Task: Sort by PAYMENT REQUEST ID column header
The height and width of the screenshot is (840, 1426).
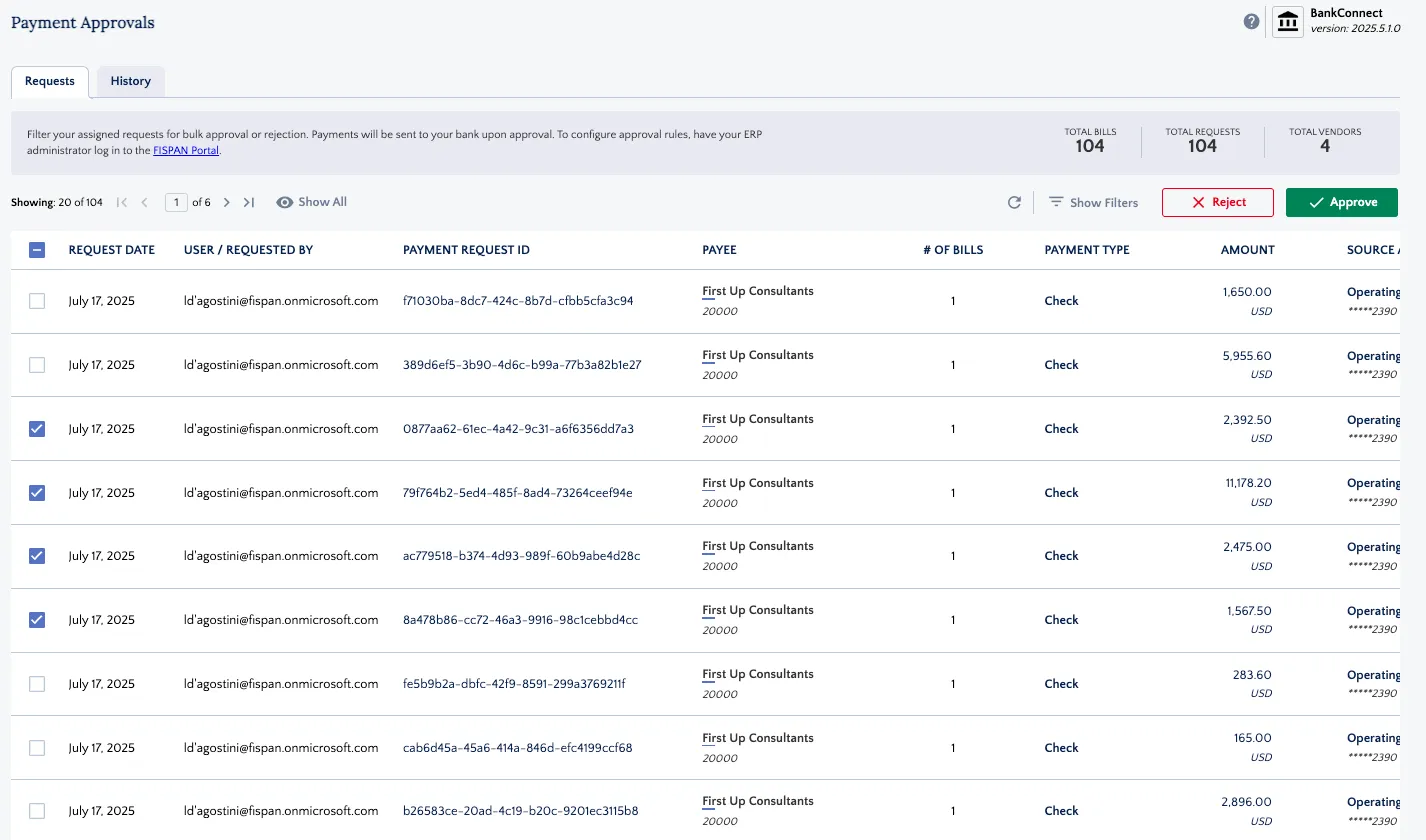Action: pos(466,250)
